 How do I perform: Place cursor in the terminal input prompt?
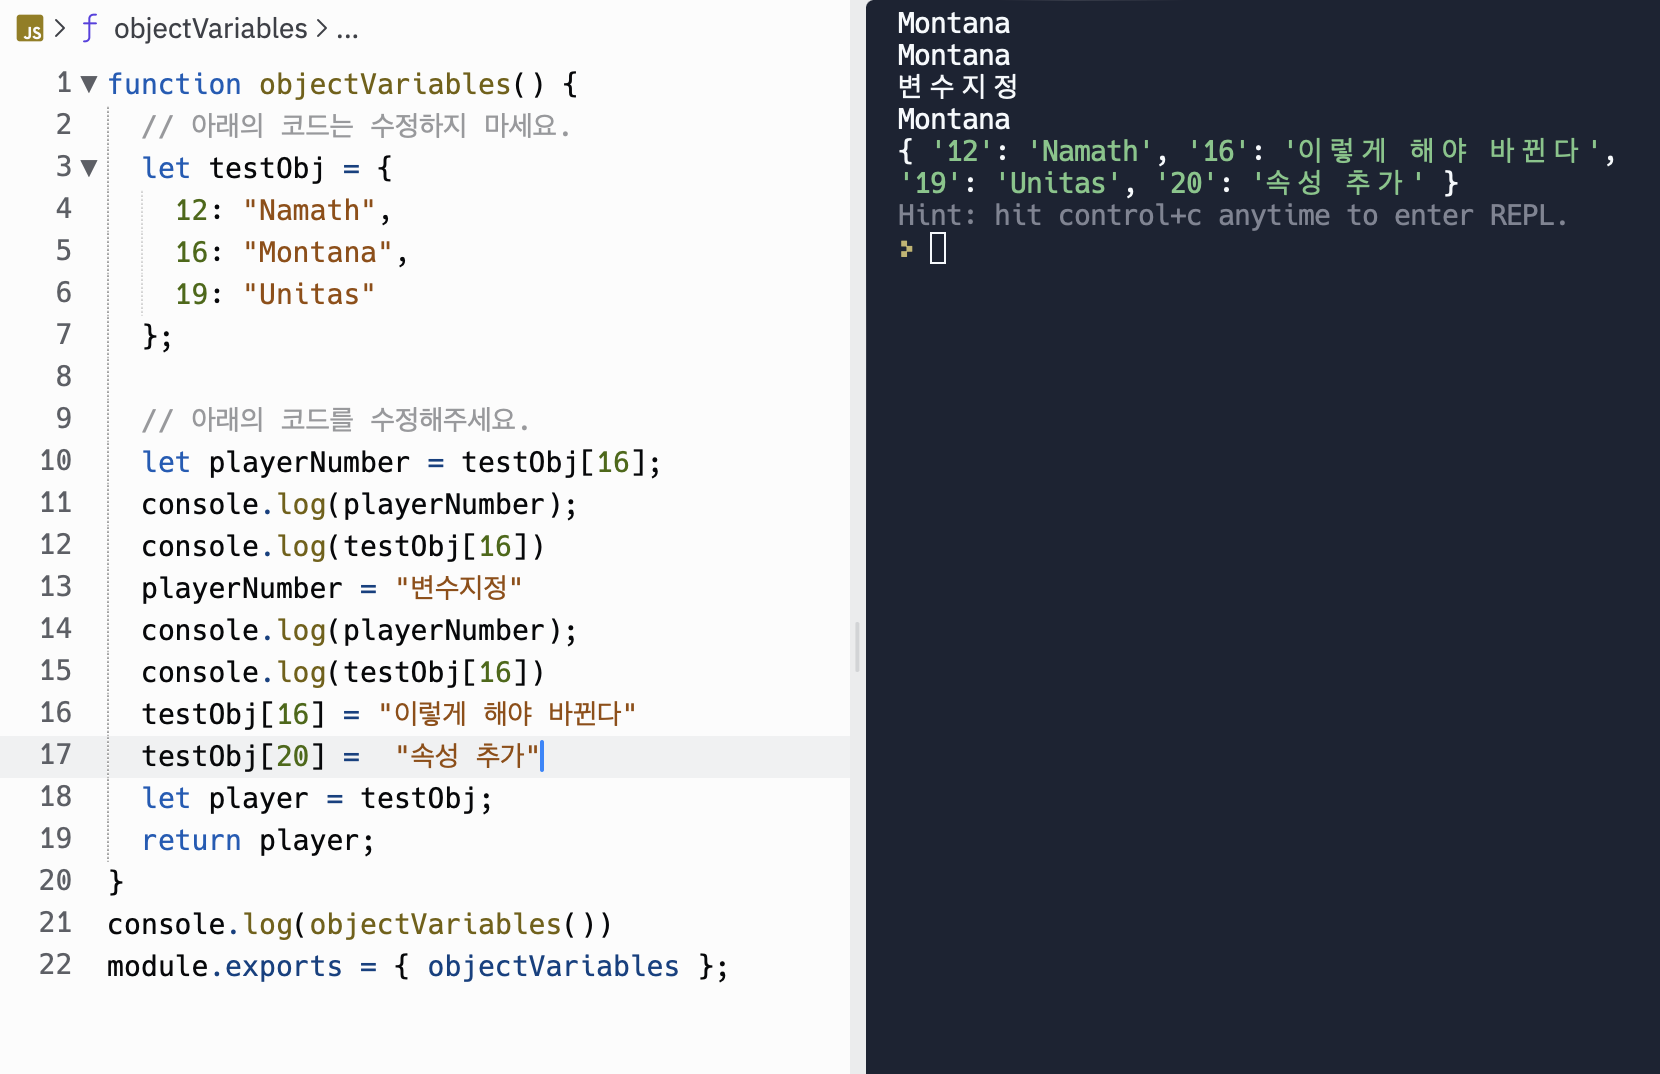pyautogui.click(x=937, y=248)
